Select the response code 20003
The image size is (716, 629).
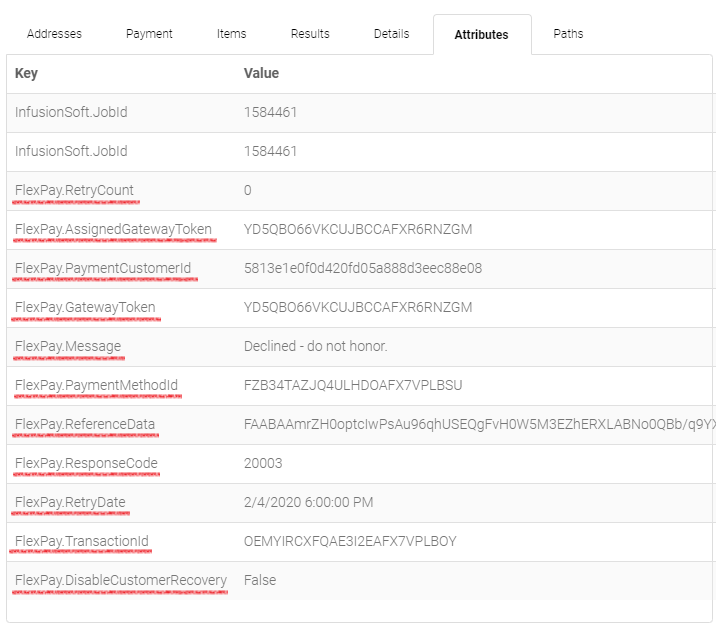(x=263, y=463)
